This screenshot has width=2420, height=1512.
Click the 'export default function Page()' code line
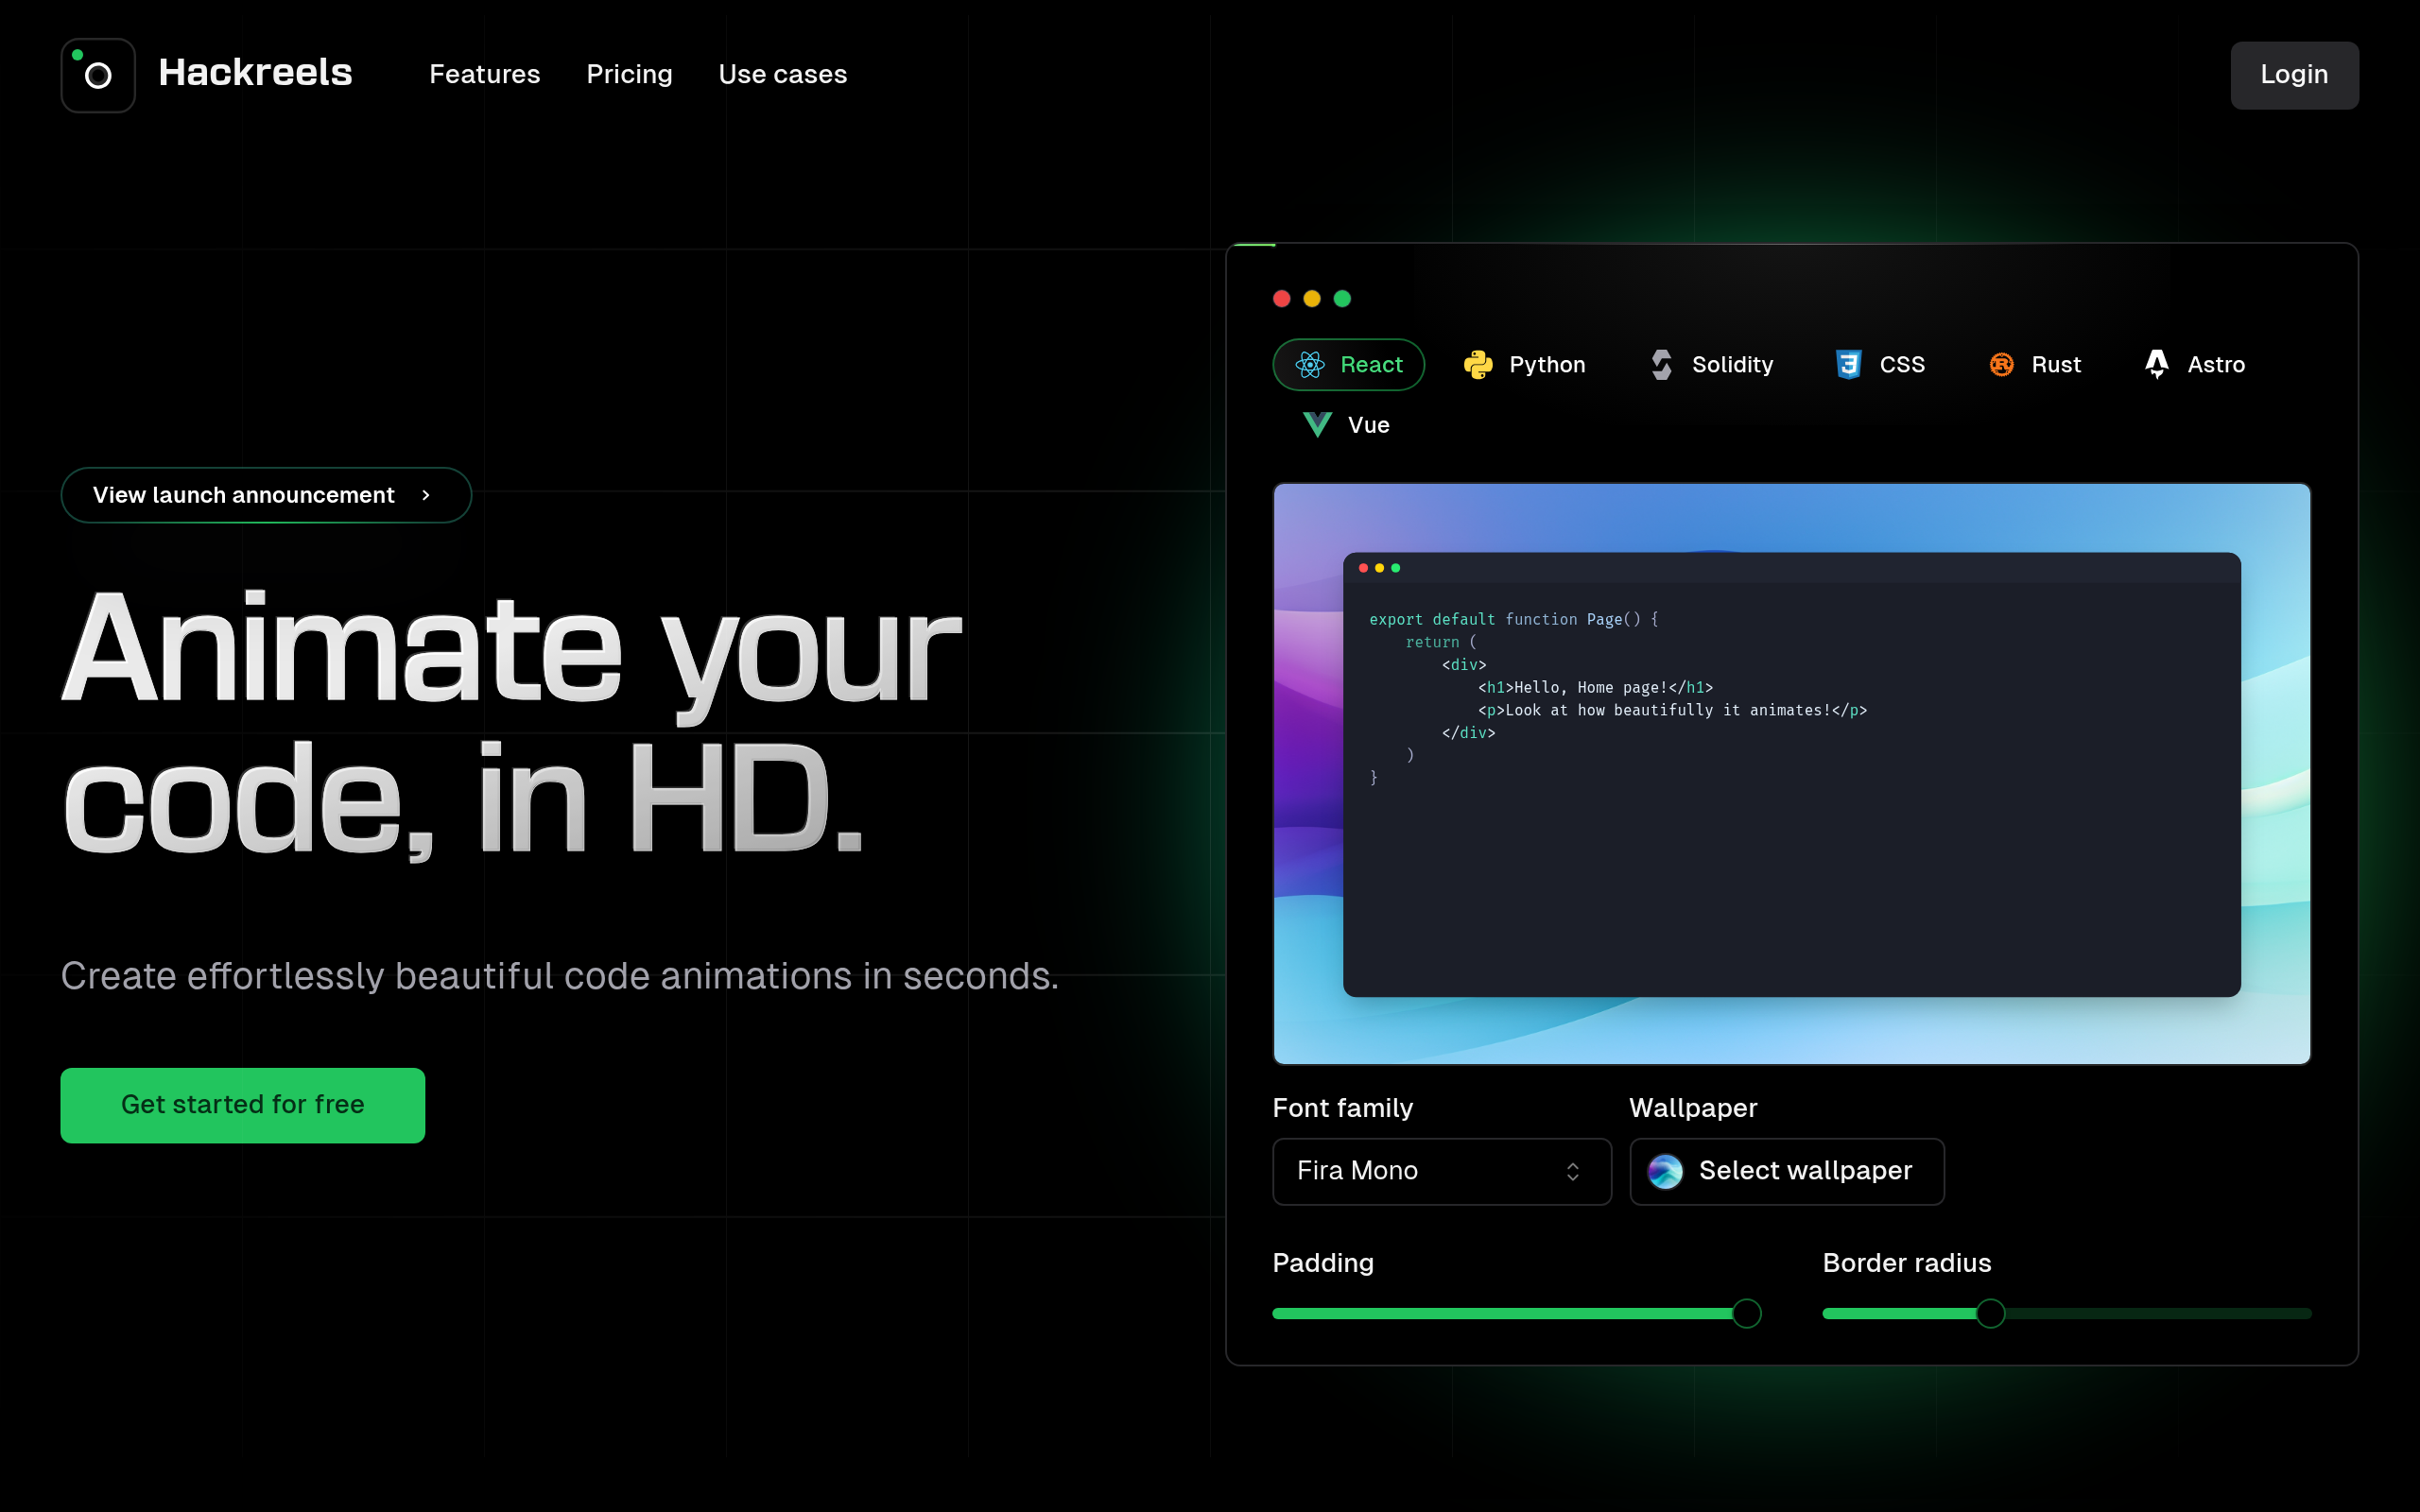(x=1514, y=620)
